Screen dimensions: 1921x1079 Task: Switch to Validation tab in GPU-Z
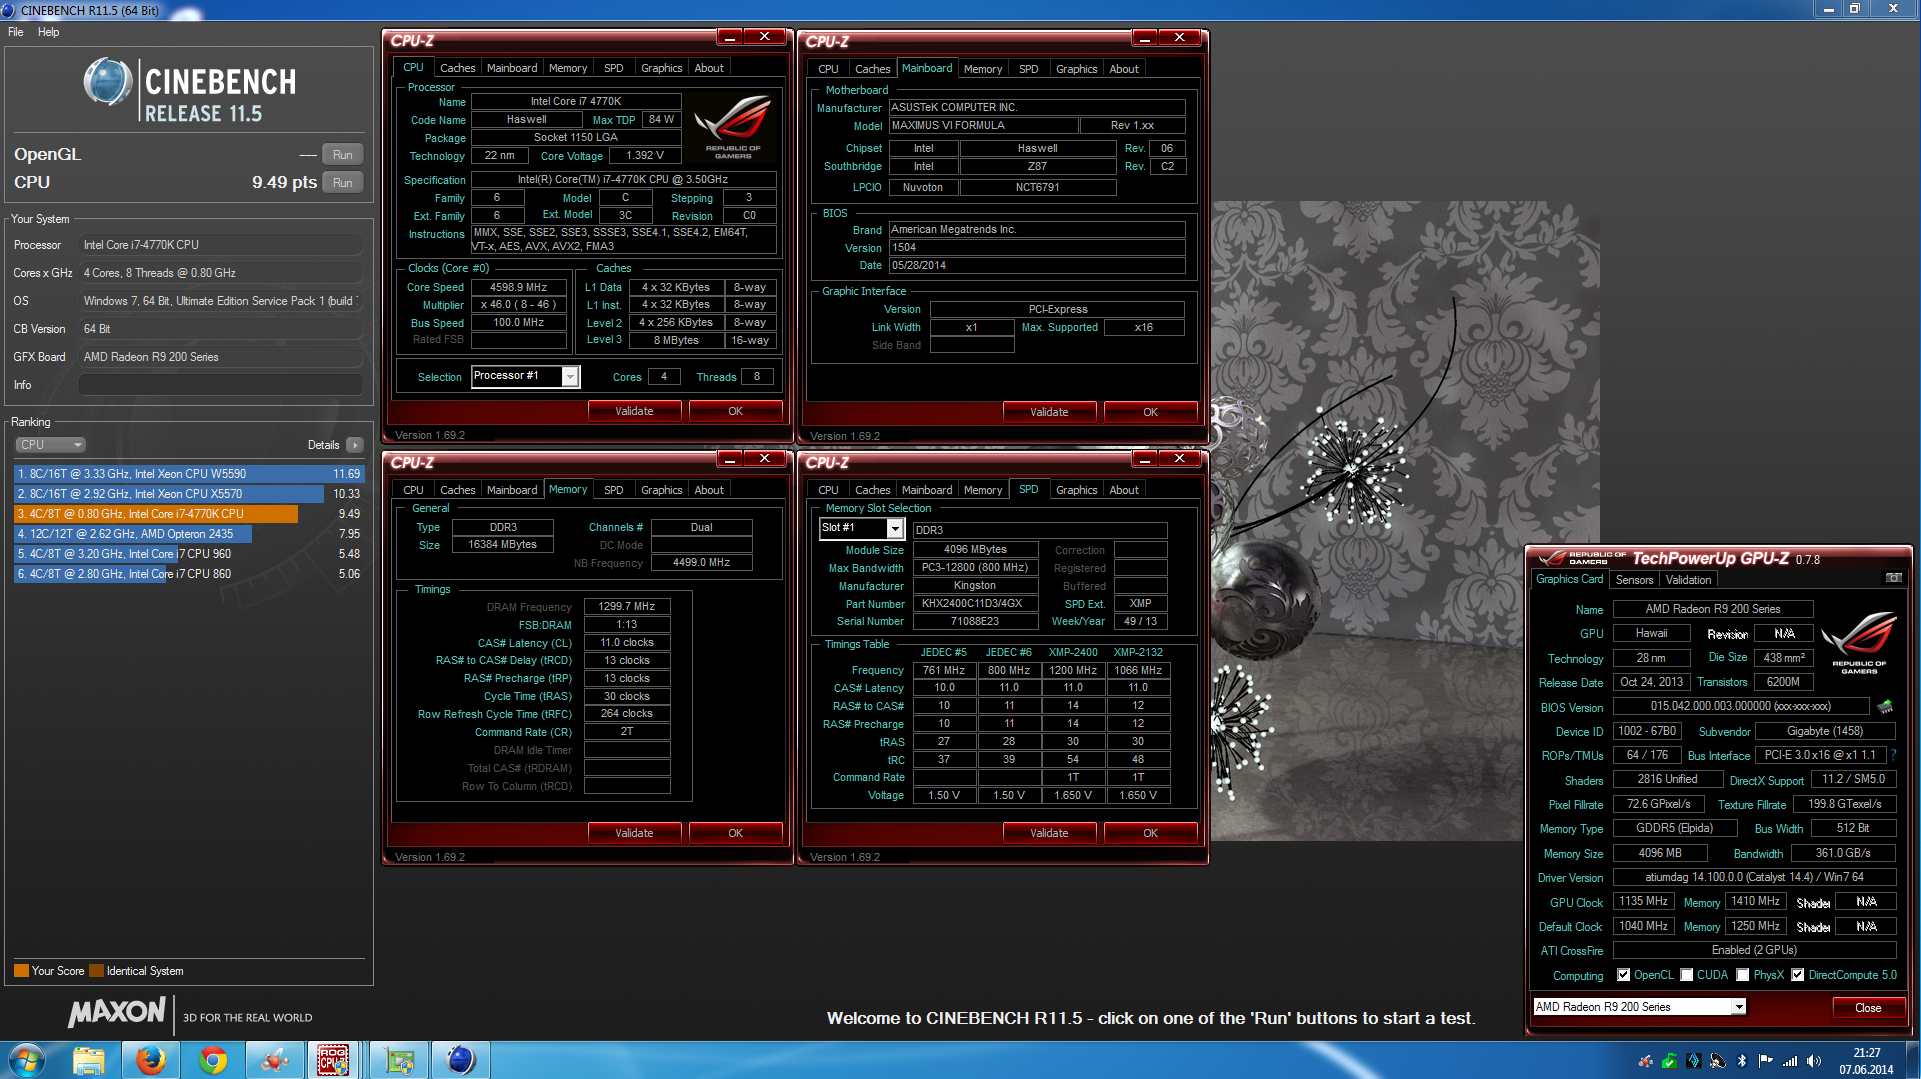click(x=1688, y=580)
